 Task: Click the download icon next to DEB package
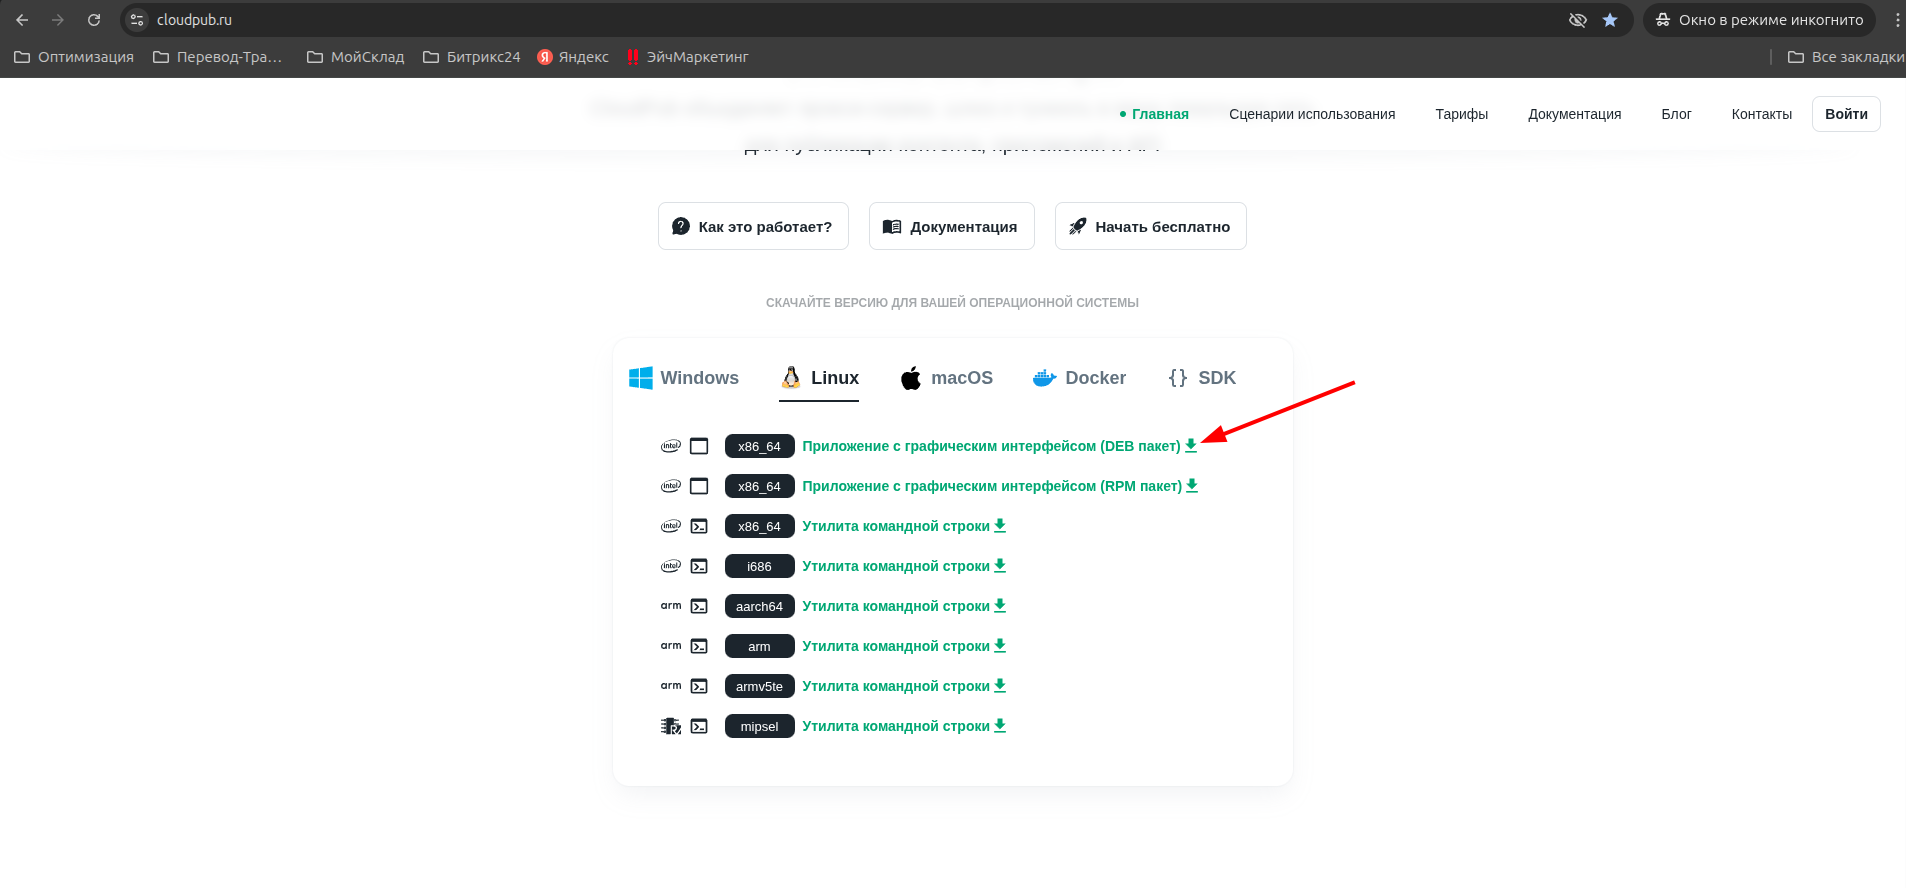coord(1190,446)
